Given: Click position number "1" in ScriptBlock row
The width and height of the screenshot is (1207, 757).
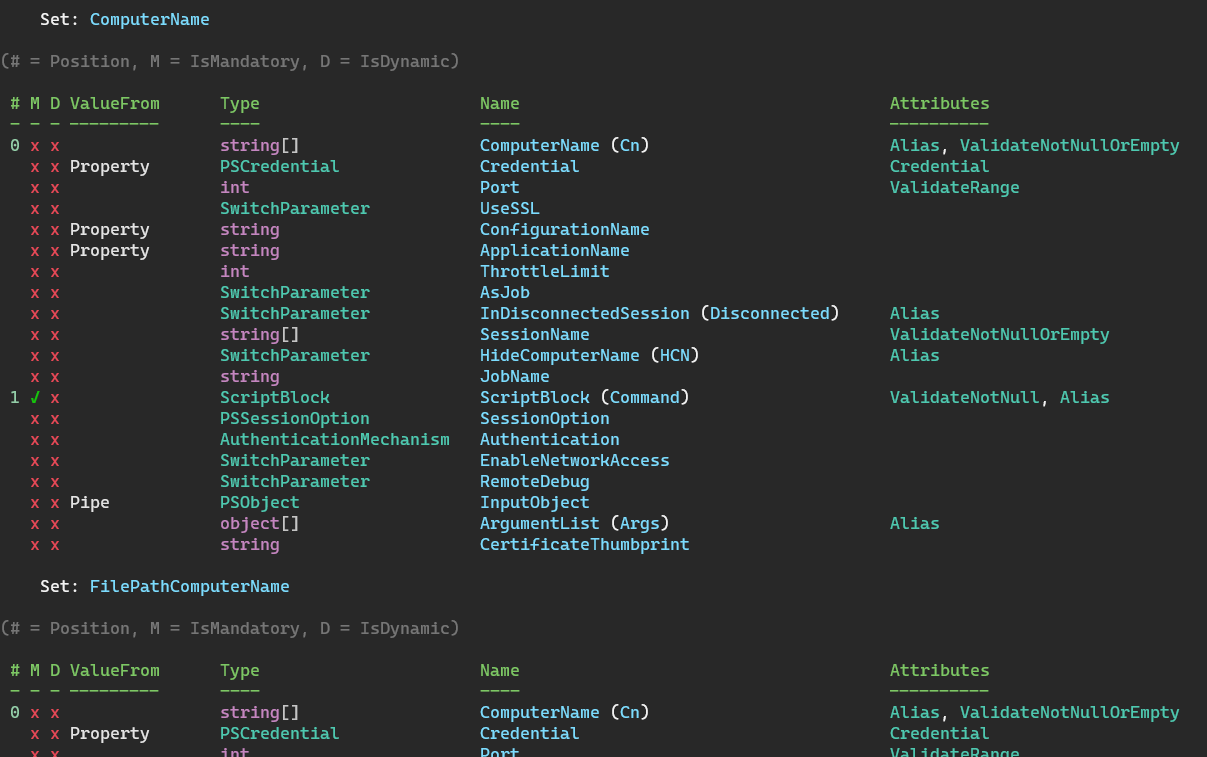Looking at the screenshot, I should pyautogui.click(x=15, y=397).
